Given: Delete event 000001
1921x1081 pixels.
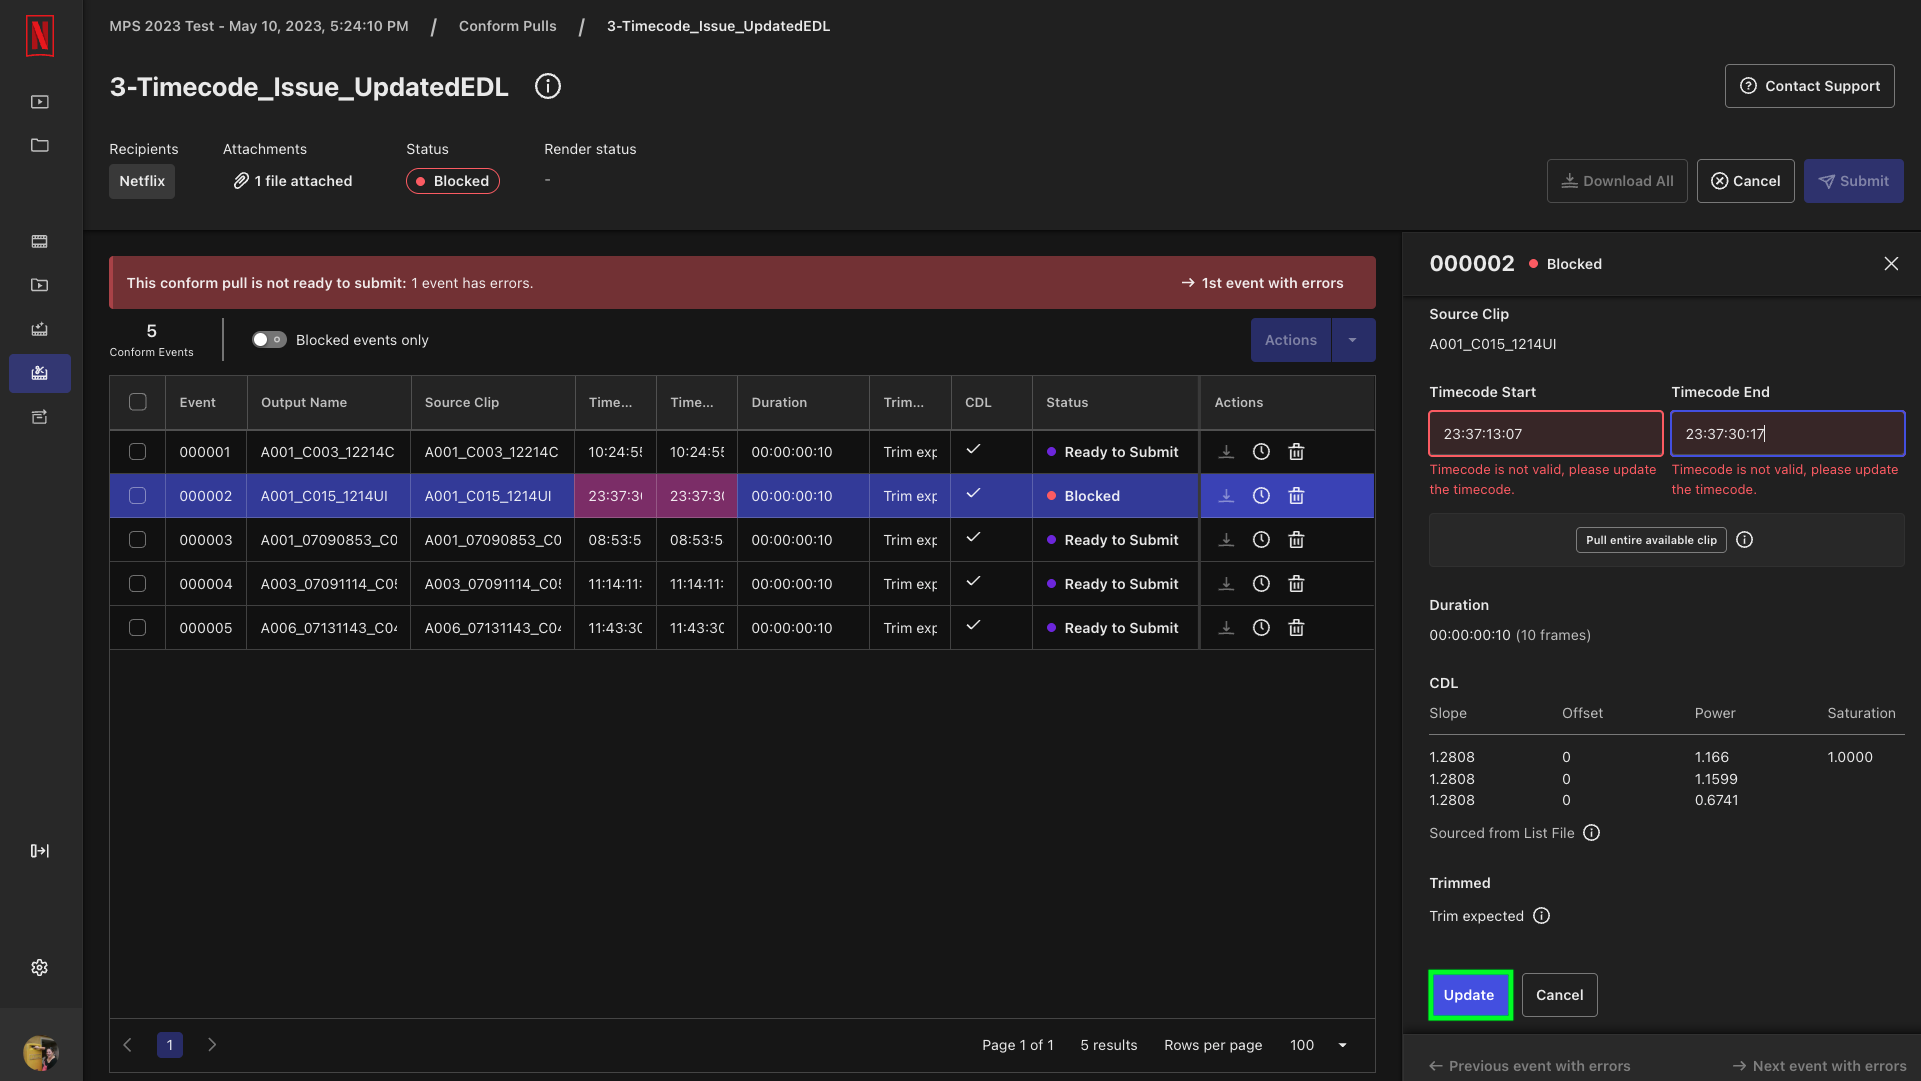Looking at the screenshot, I should (x=1297, y=452).
